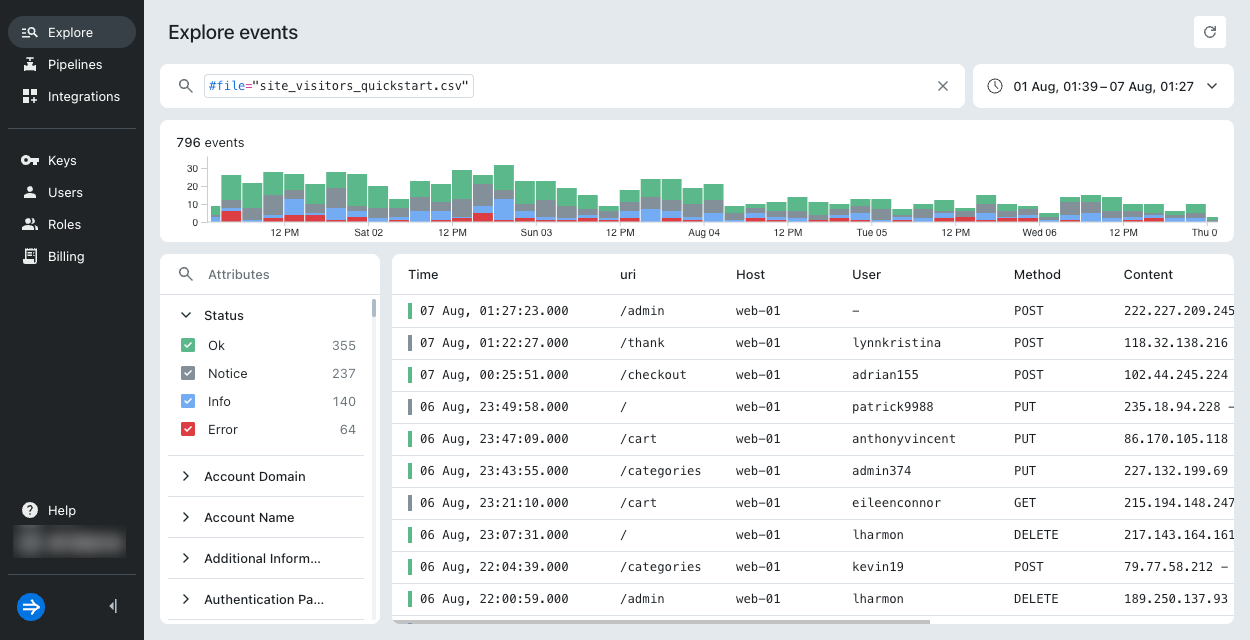Click the clock icon in time range picker
Screen dimensions: 1250x640
[x=995, y=86]
